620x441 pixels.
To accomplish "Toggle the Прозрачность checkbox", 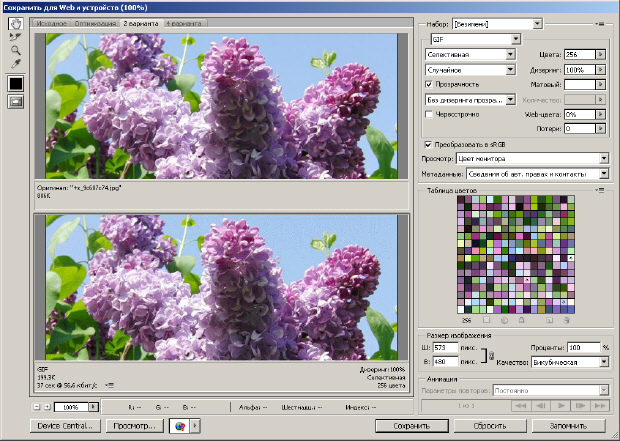I will pos(429,85).
